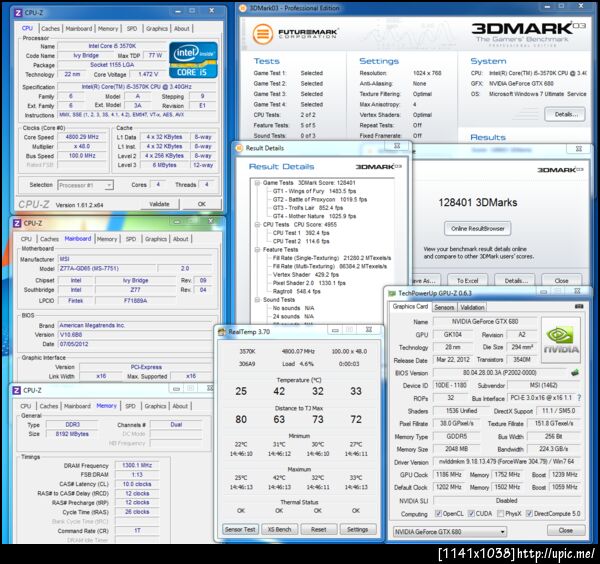Click the Bus Interface question mark icon
The image size is (600, 564).
(x=579, y=398)
